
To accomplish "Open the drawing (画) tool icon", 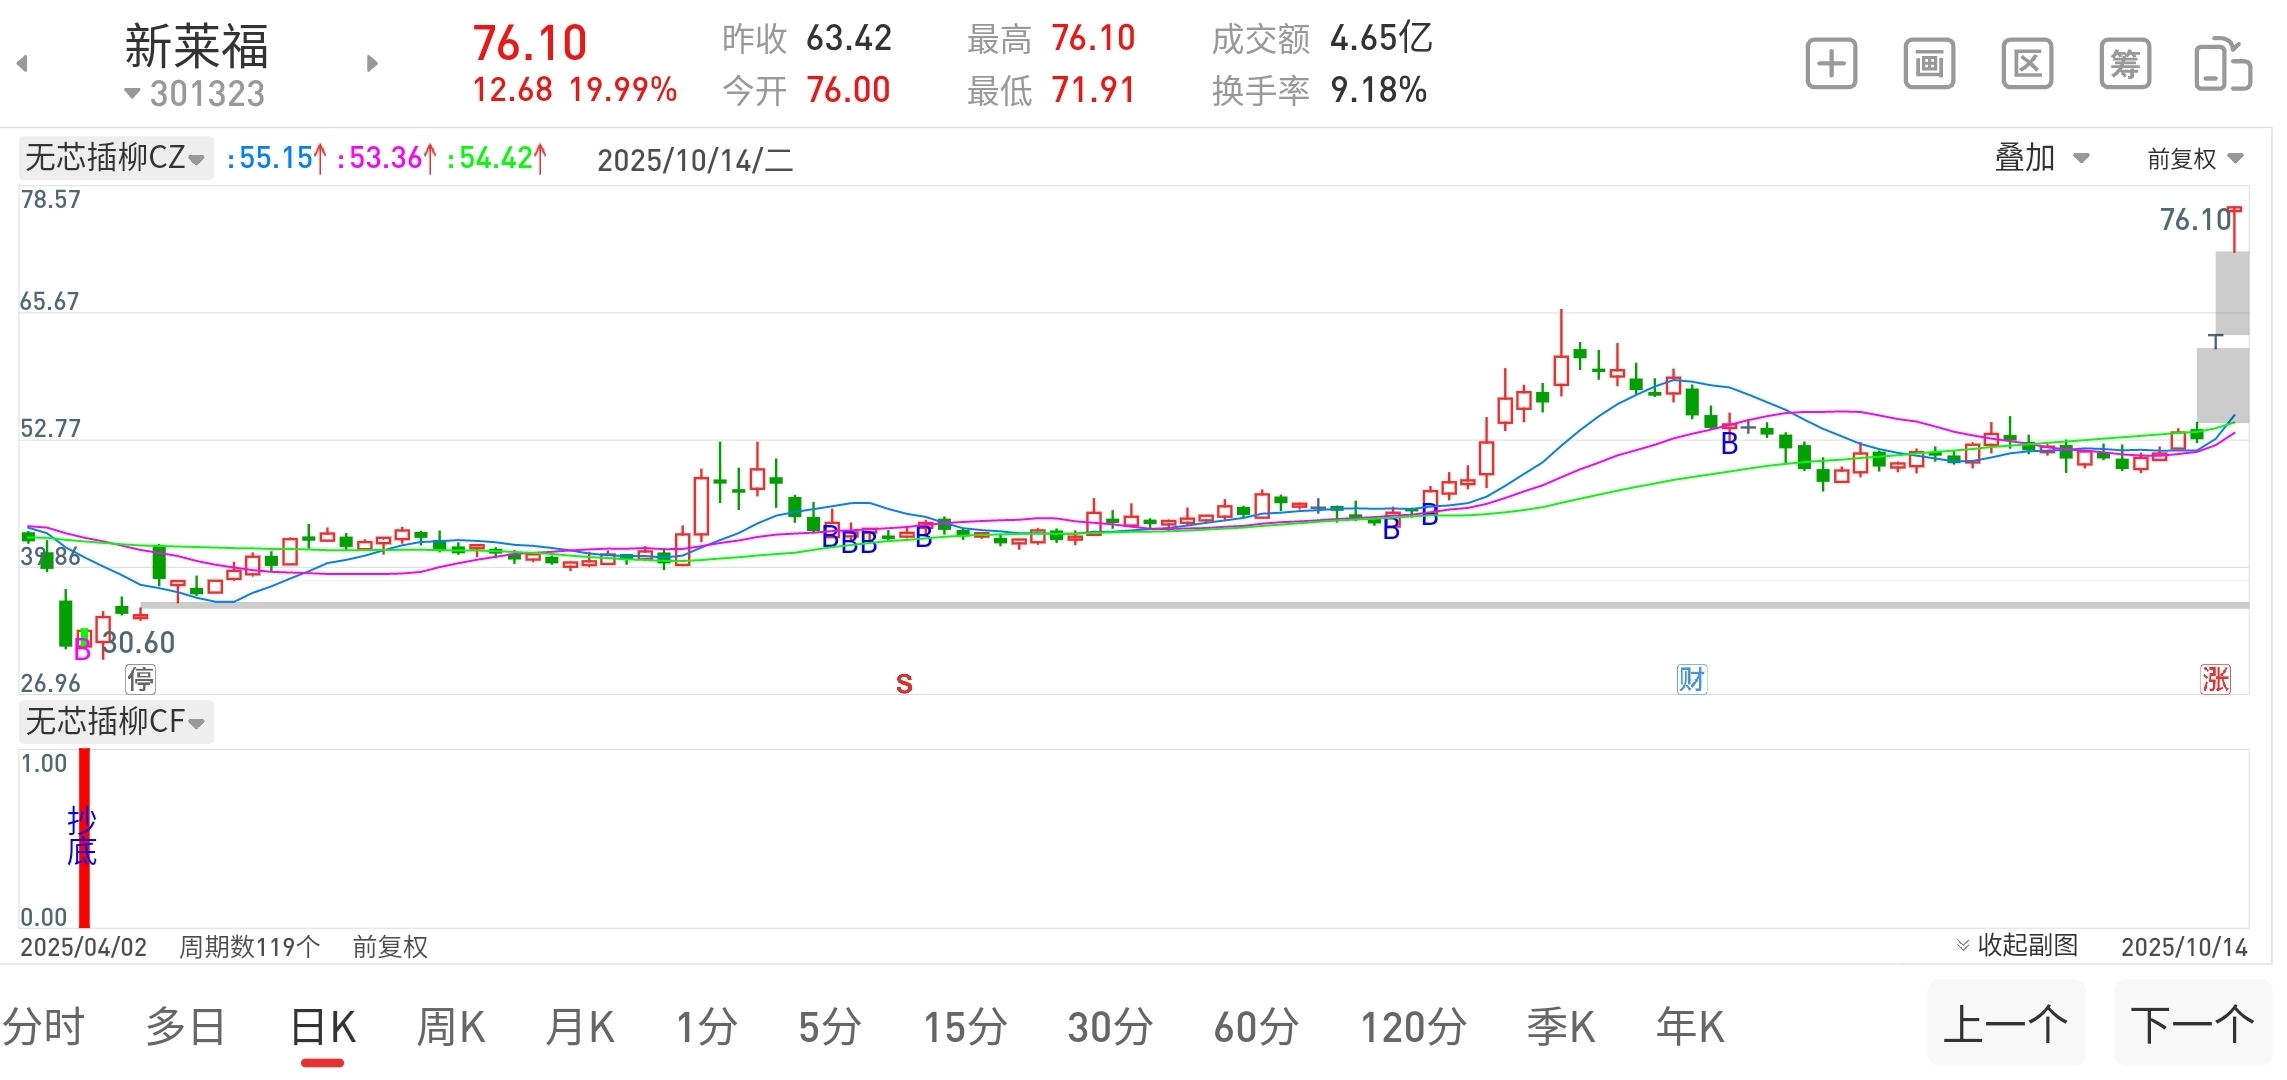I will [x=1929, y=65].
